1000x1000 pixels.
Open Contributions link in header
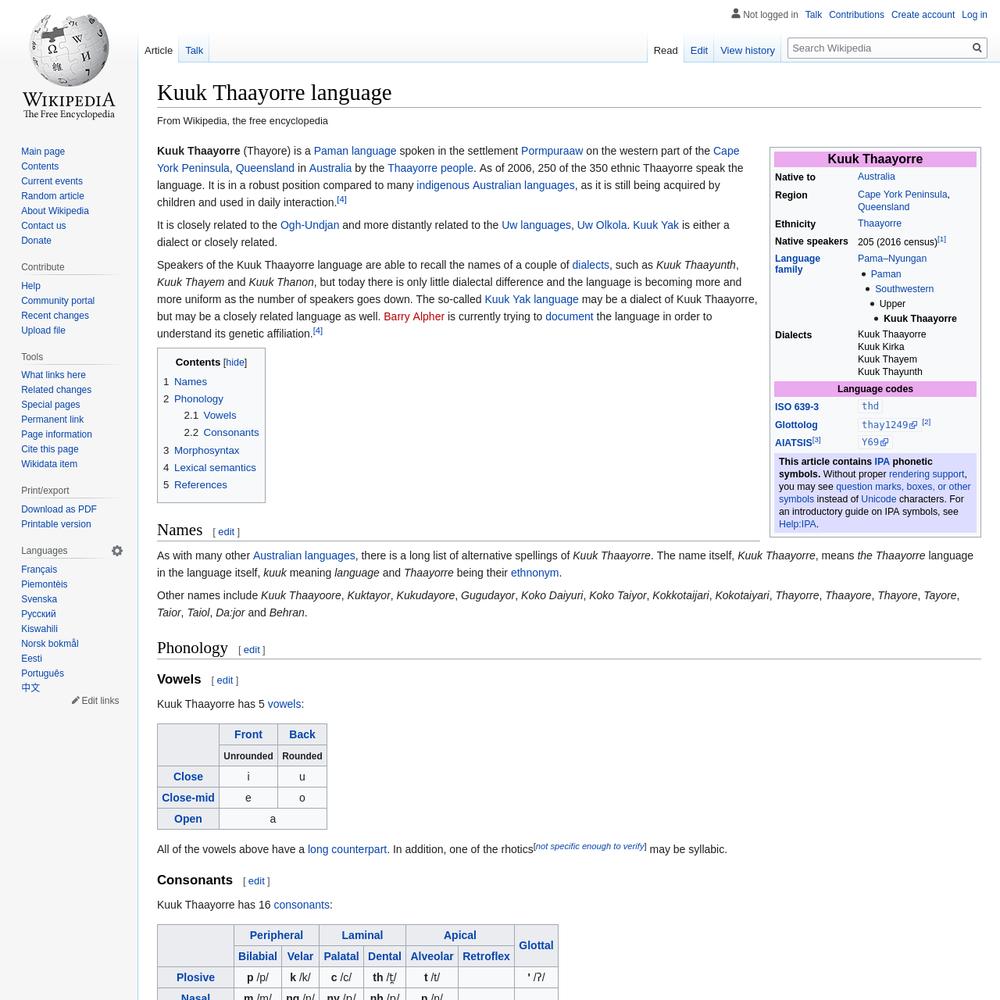pyautogui.click(x=856, y=15)
